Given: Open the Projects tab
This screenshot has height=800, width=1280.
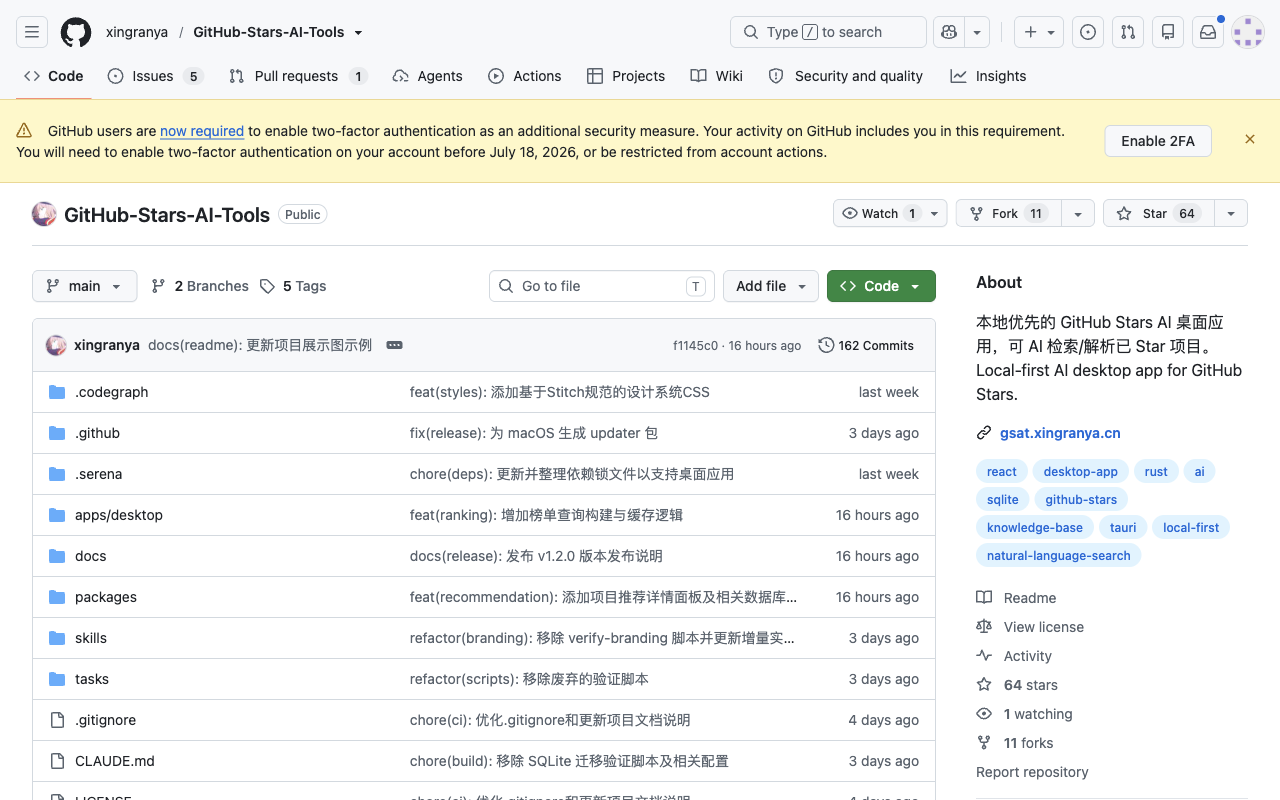Looking at the screenshot, I should click(x=626, y=76).
